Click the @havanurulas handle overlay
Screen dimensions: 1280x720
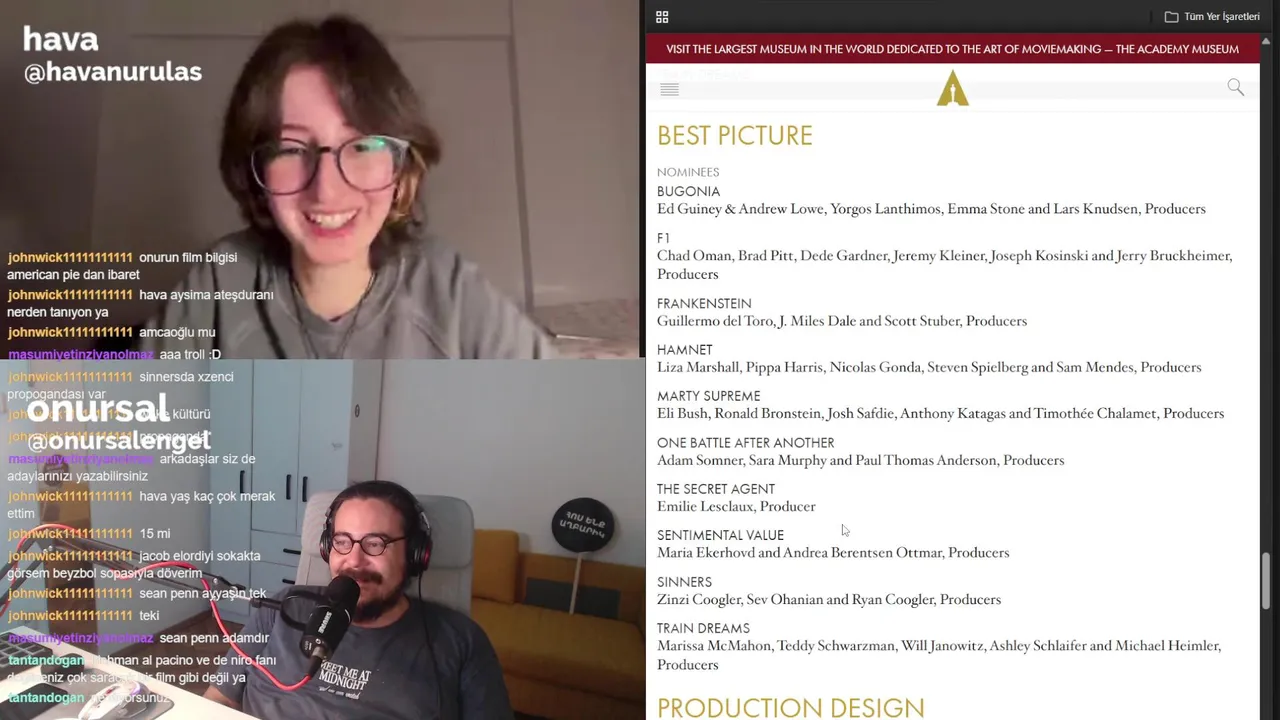click(113, 72)
